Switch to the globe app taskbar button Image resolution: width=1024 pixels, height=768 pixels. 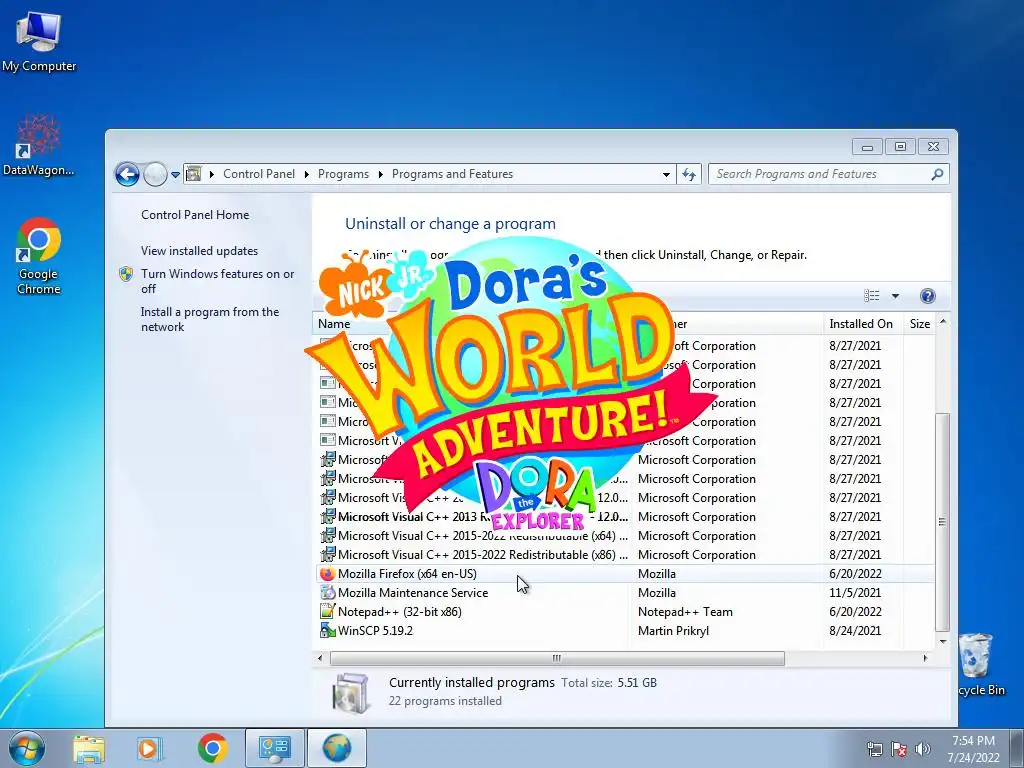tap(336, 748)
